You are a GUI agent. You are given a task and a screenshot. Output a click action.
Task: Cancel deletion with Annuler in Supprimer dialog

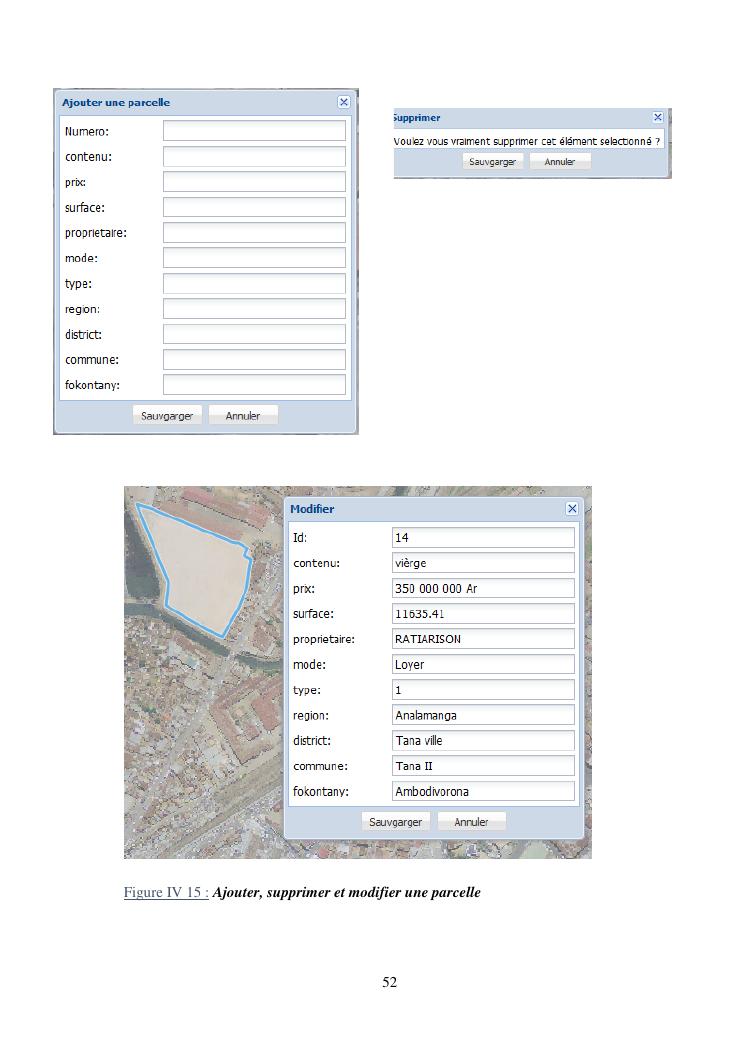pos(560,161)
